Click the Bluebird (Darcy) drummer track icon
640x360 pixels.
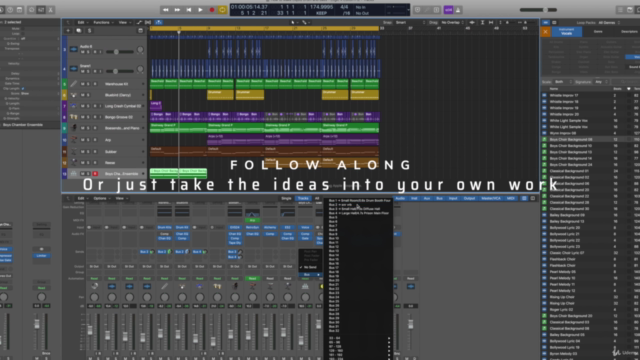tap(73, 95)
